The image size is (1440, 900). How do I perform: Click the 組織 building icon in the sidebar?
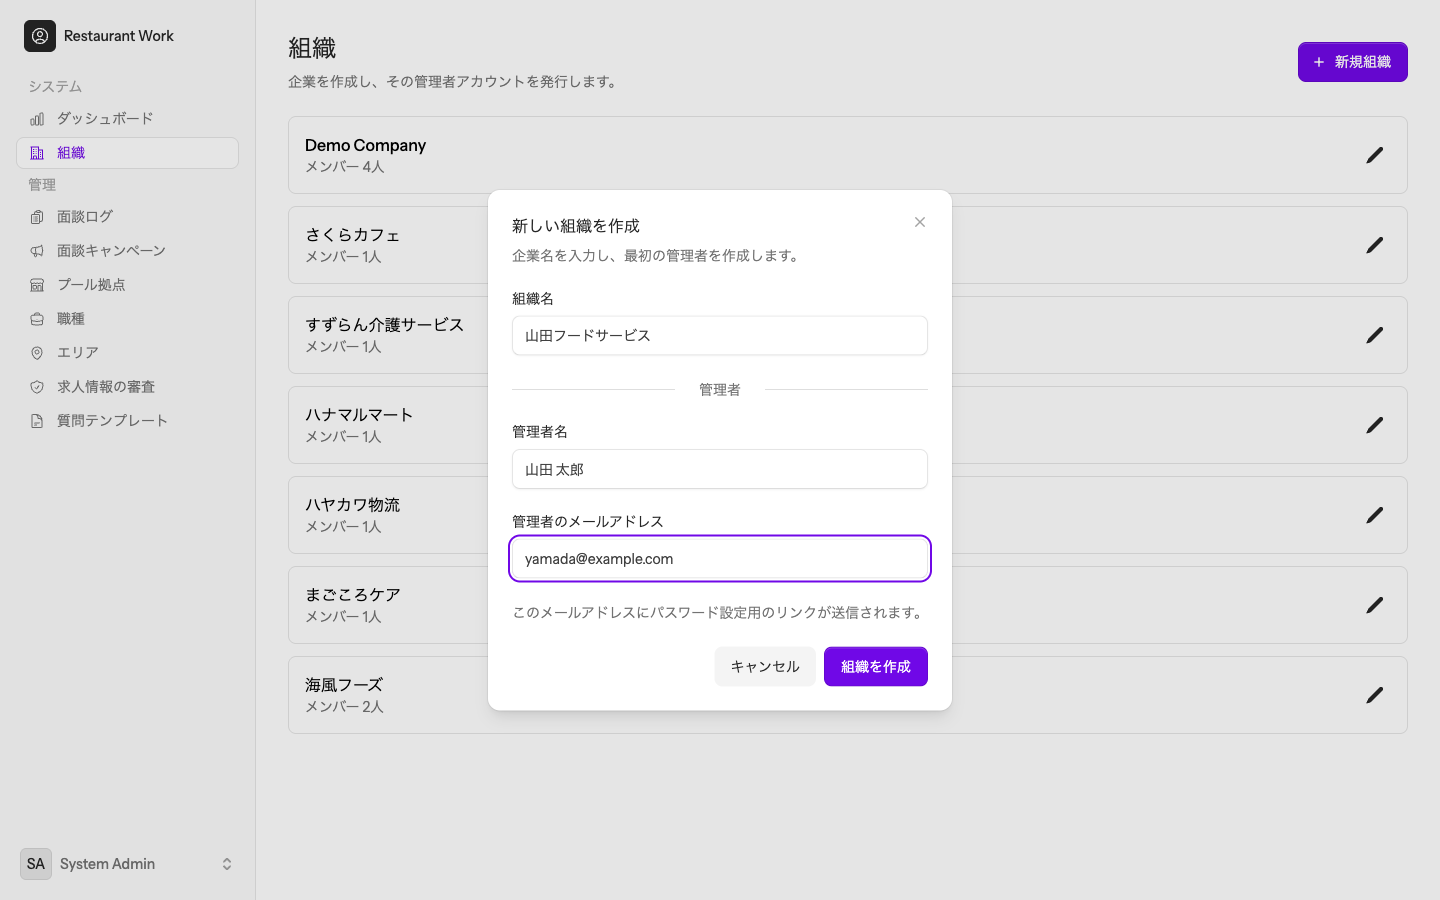[37, 153]
